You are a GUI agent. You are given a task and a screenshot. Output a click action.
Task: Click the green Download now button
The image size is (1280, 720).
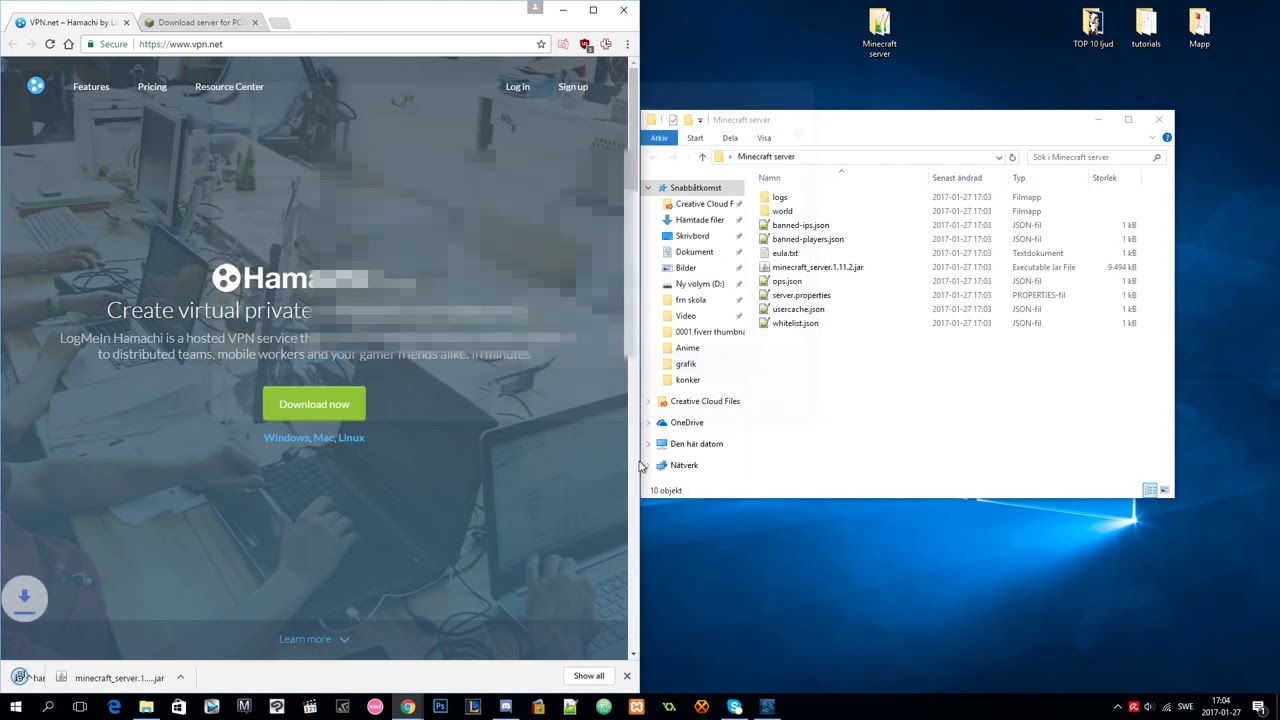(314, 404)
